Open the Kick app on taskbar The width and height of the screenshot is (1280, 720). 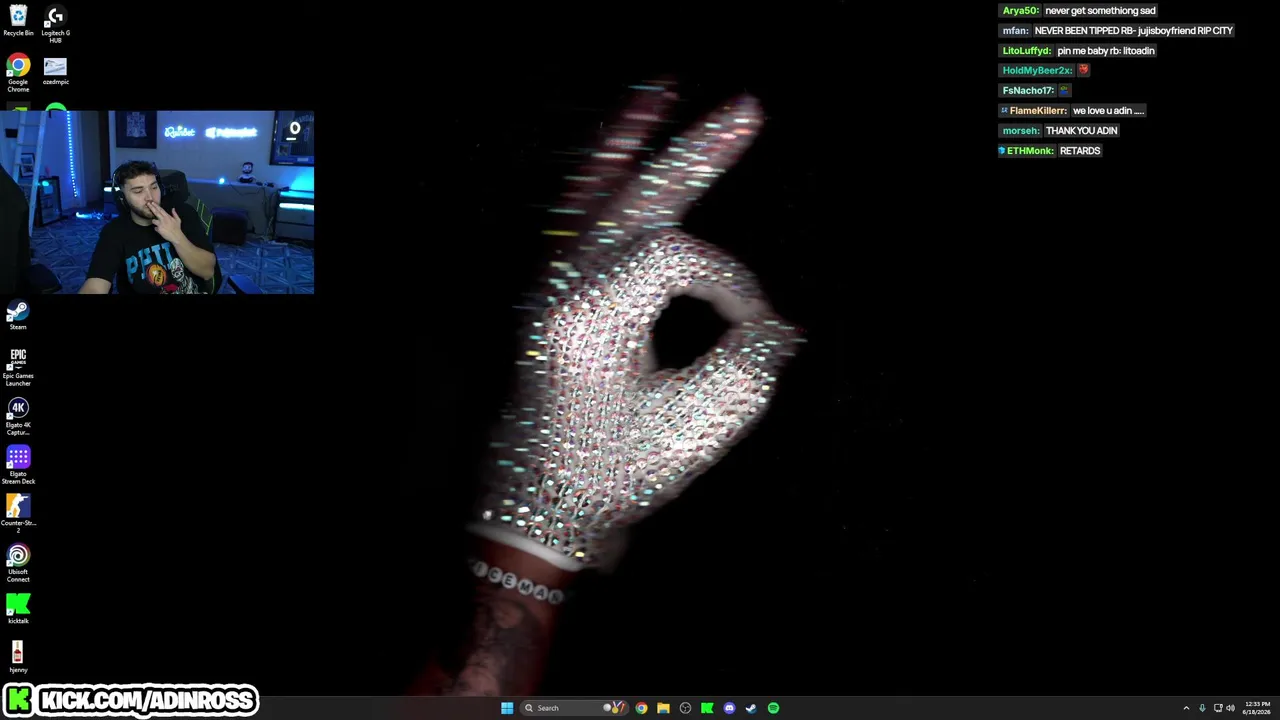click(707, 708)
